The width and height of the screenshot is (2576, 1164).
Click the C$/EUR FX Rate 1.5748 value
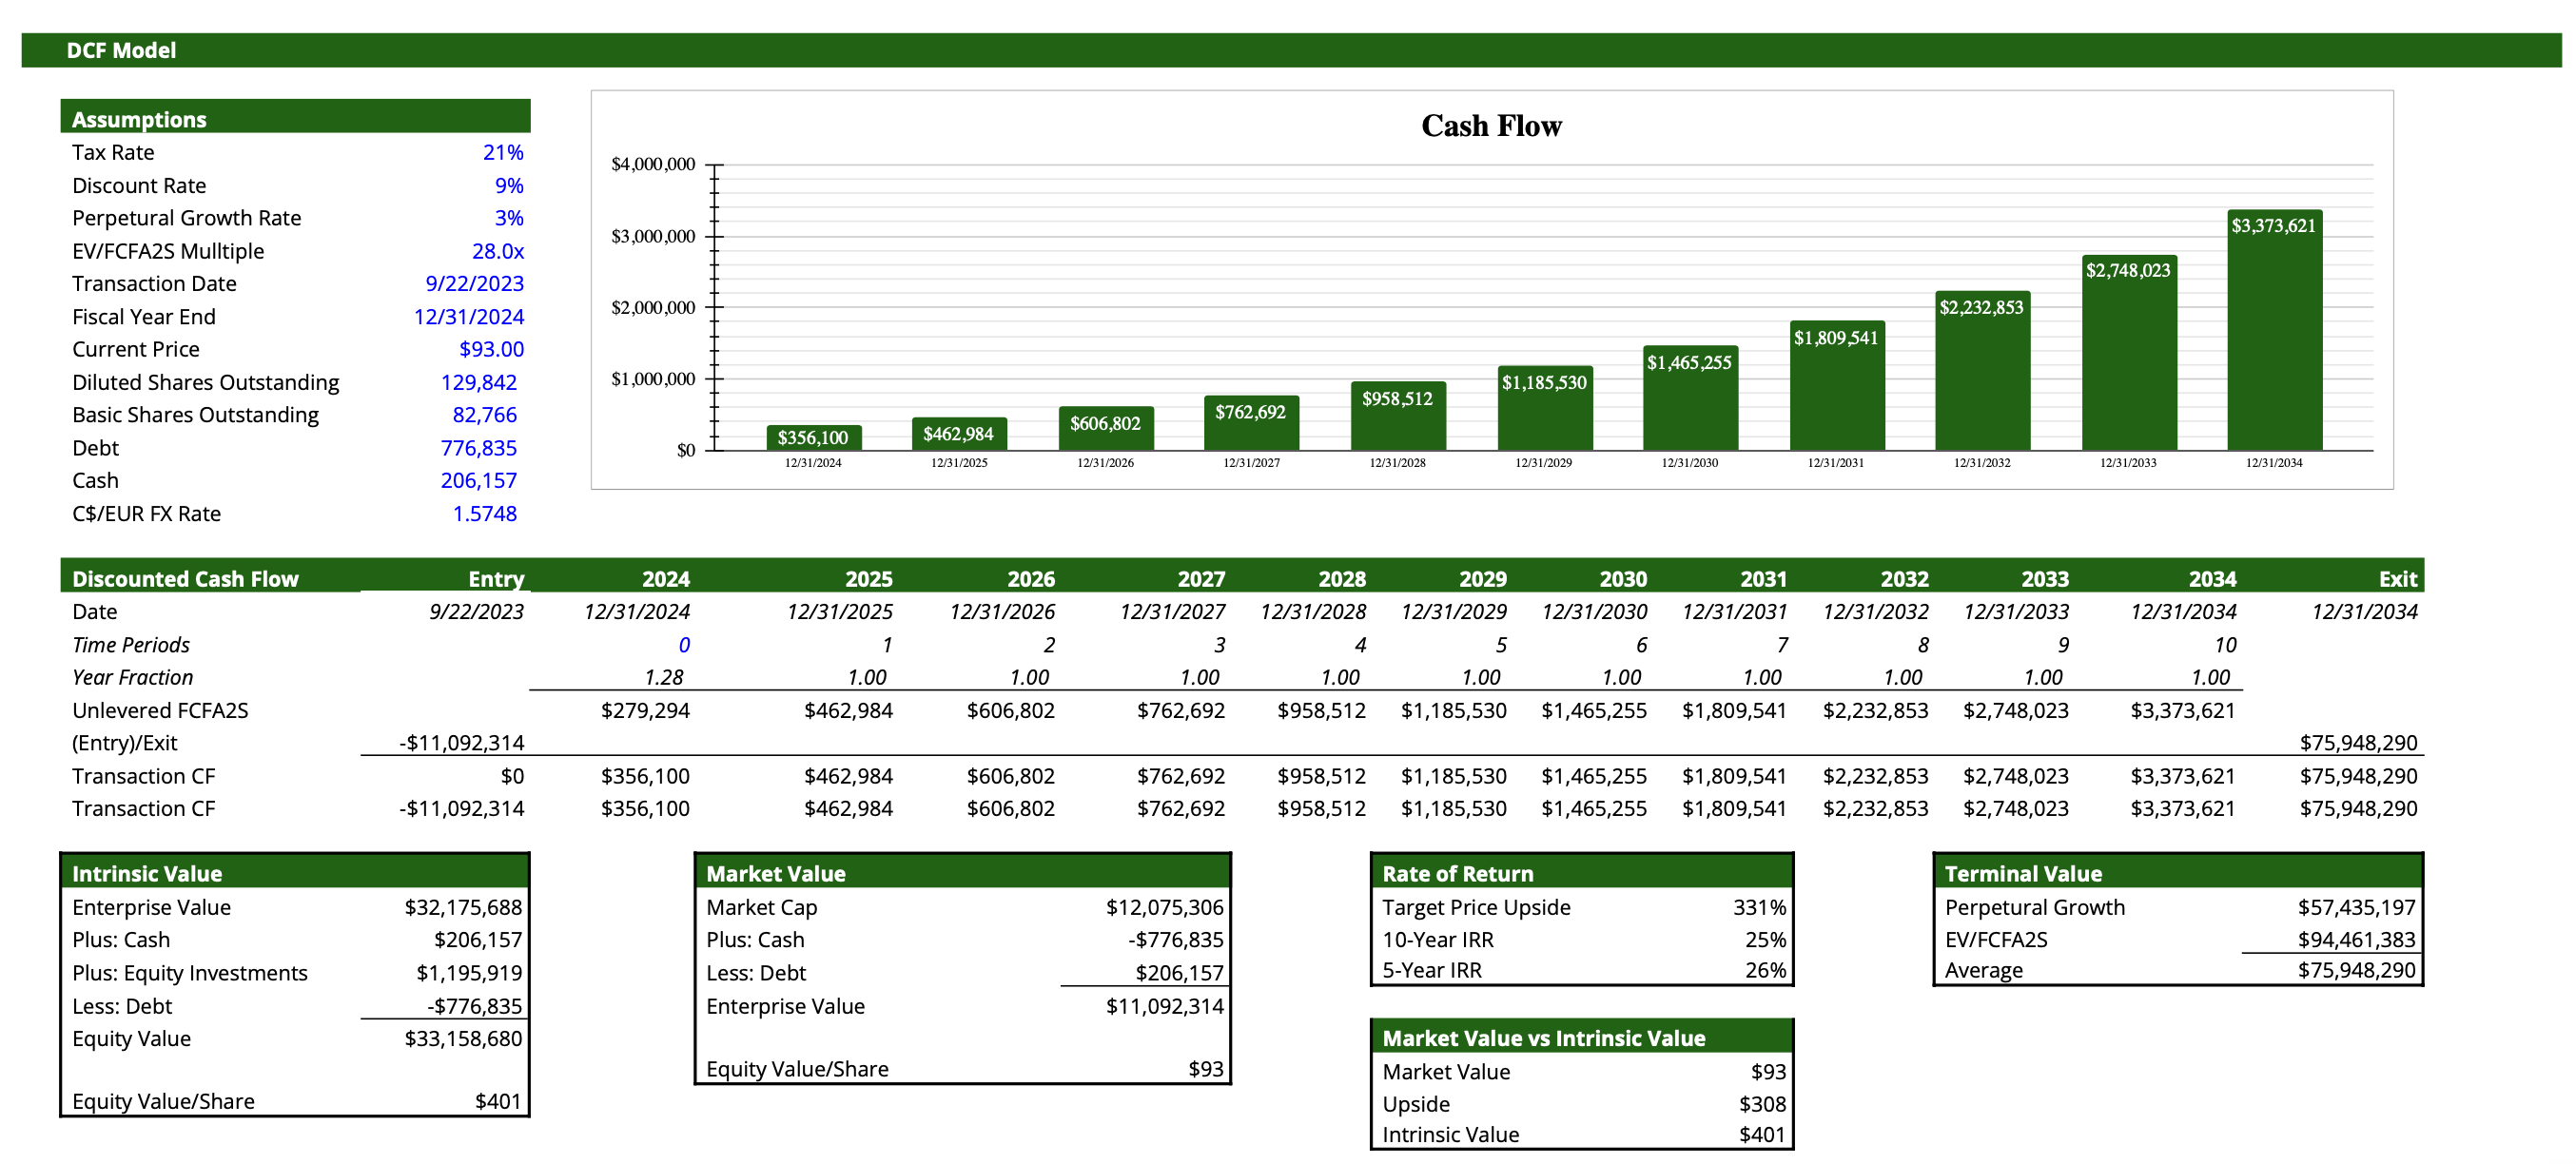coord(484,513)
